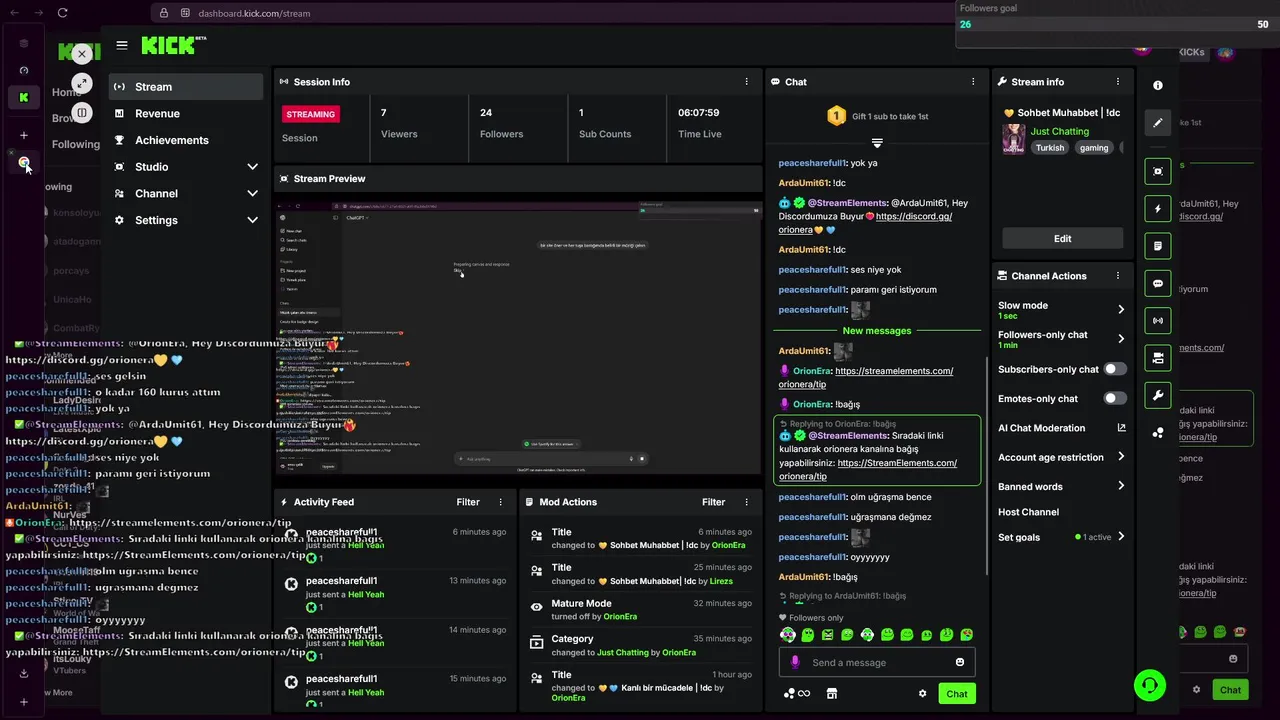
Task: Click the Gift 1 sub leaderboard banner
Action: [877, 116]
